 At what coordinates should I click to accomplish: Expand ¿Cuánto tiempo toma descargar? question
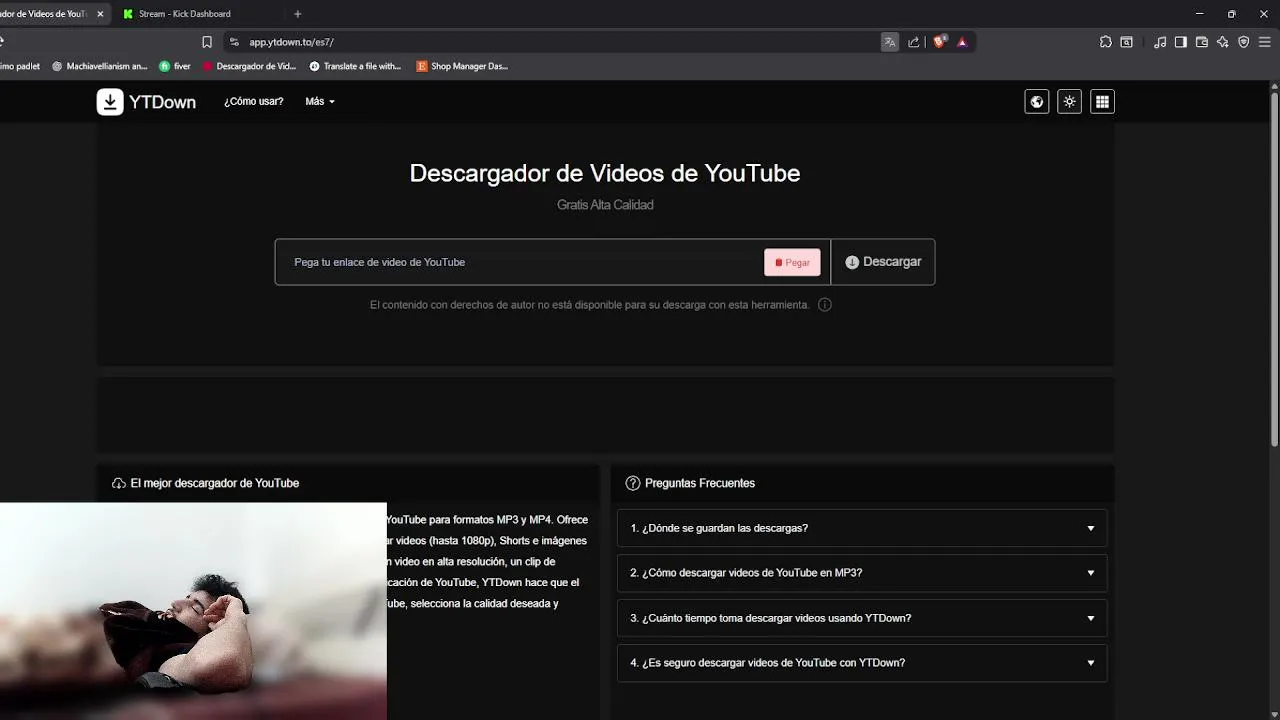pyautogui.click(x=862, y=618)
